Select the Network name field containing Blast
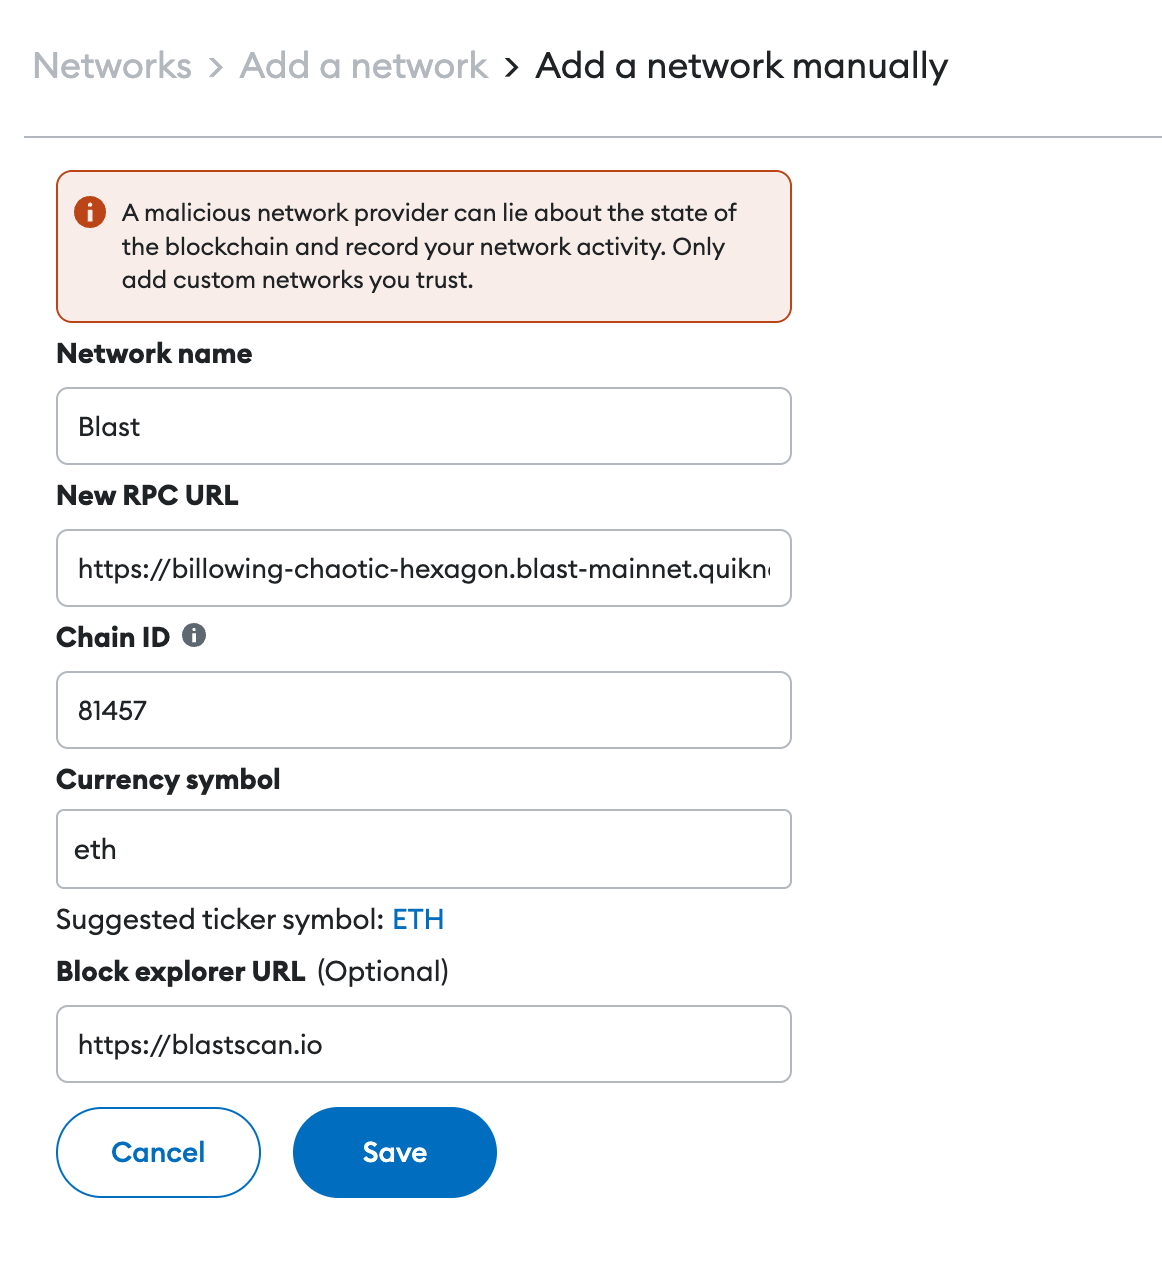Viewport: 1162px width, 1284px height. (423, 426)
